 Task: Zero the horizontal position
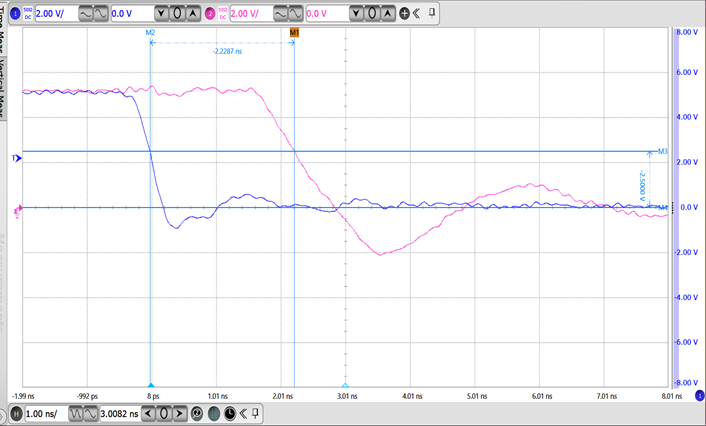[x=164, y=413]
